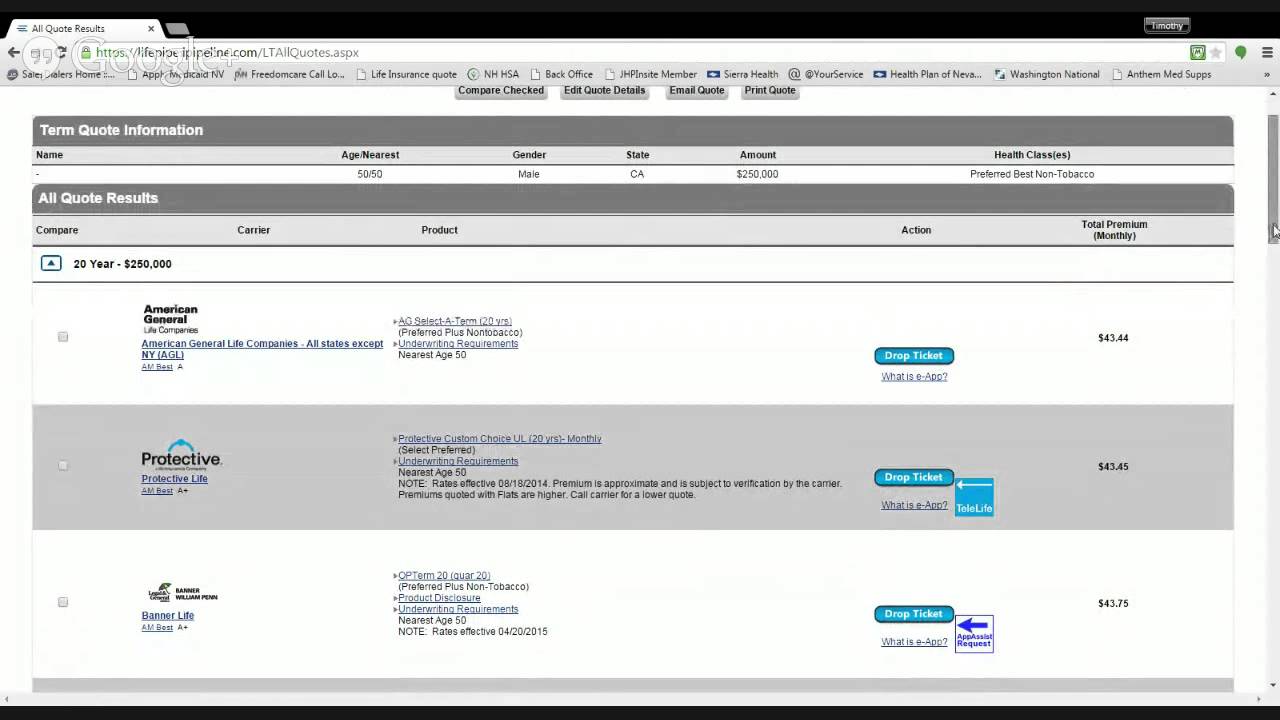The width and height of the screenshot is (1280, 720).
Task: Open the Life Insurance quote bookmark
Action: click(x=407, y=74)
